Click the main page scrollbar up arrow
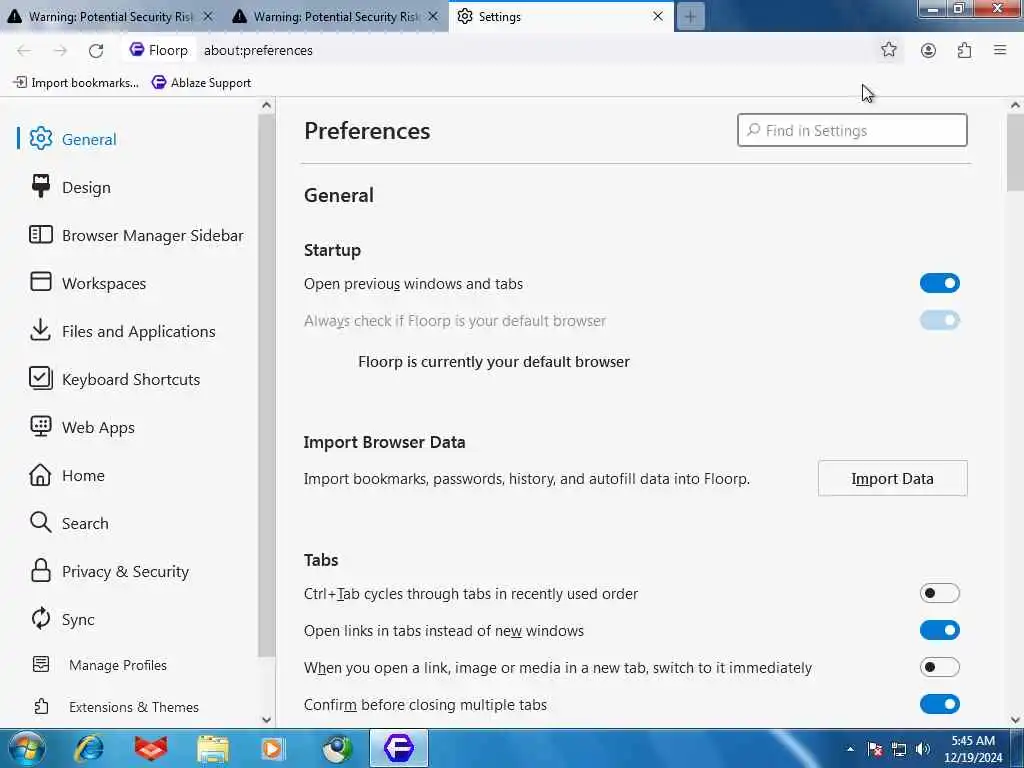The width and height of the screenshot is (1024, 768). point(1015,104)
